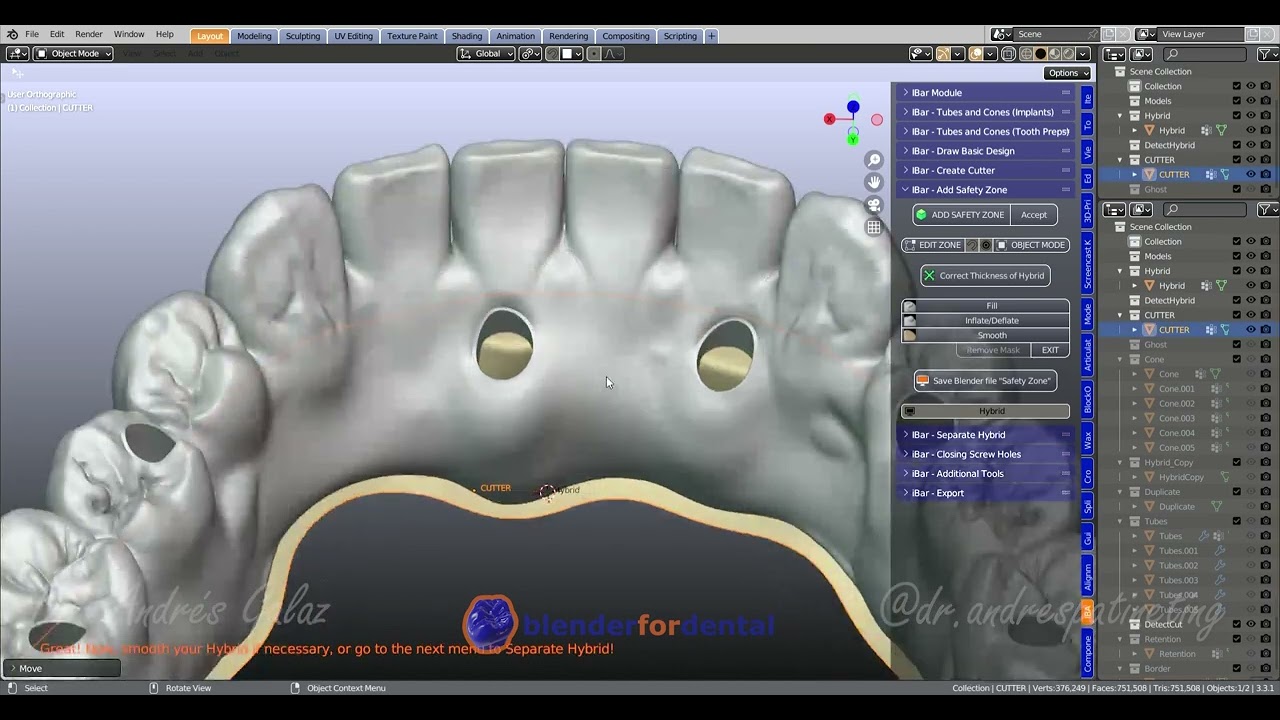The image size is (1280, 720).
Task: Click the pan view hand gizmo
Action: (x=874, y=182)
